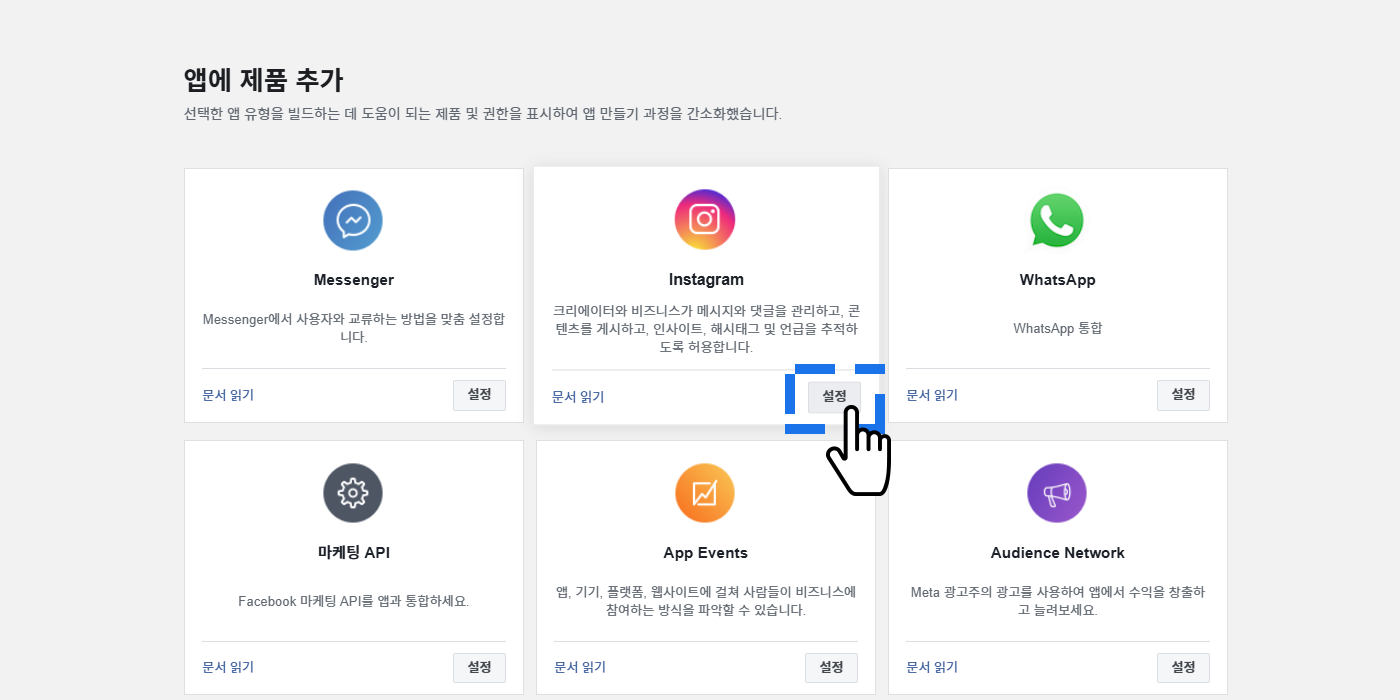Click the Messenger product icon

[x=353, y=220]
